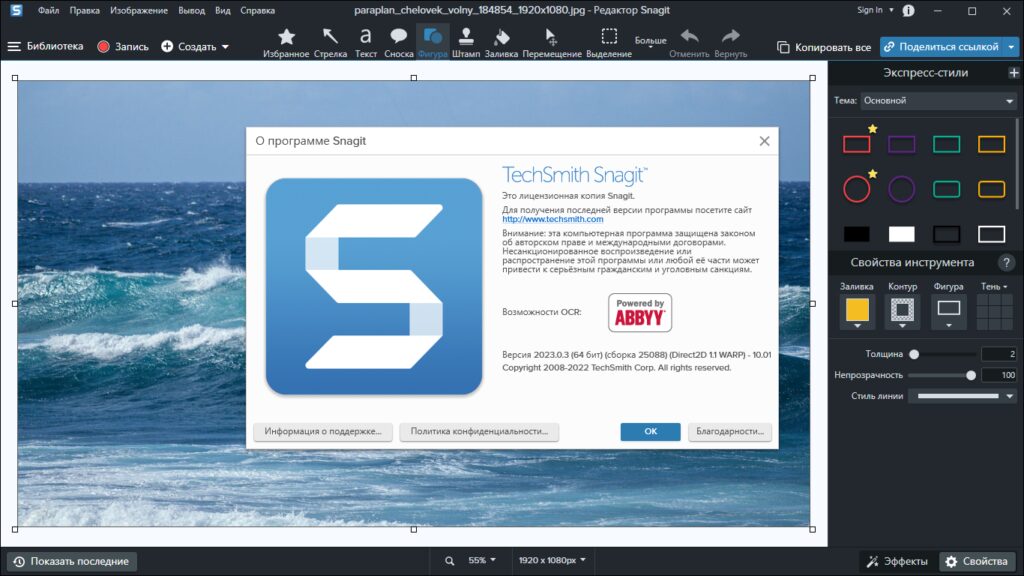This screenshot has width=1024, height=576.
Task: Open the Theme (Тема) dropdown
Action: click(938, 100)
